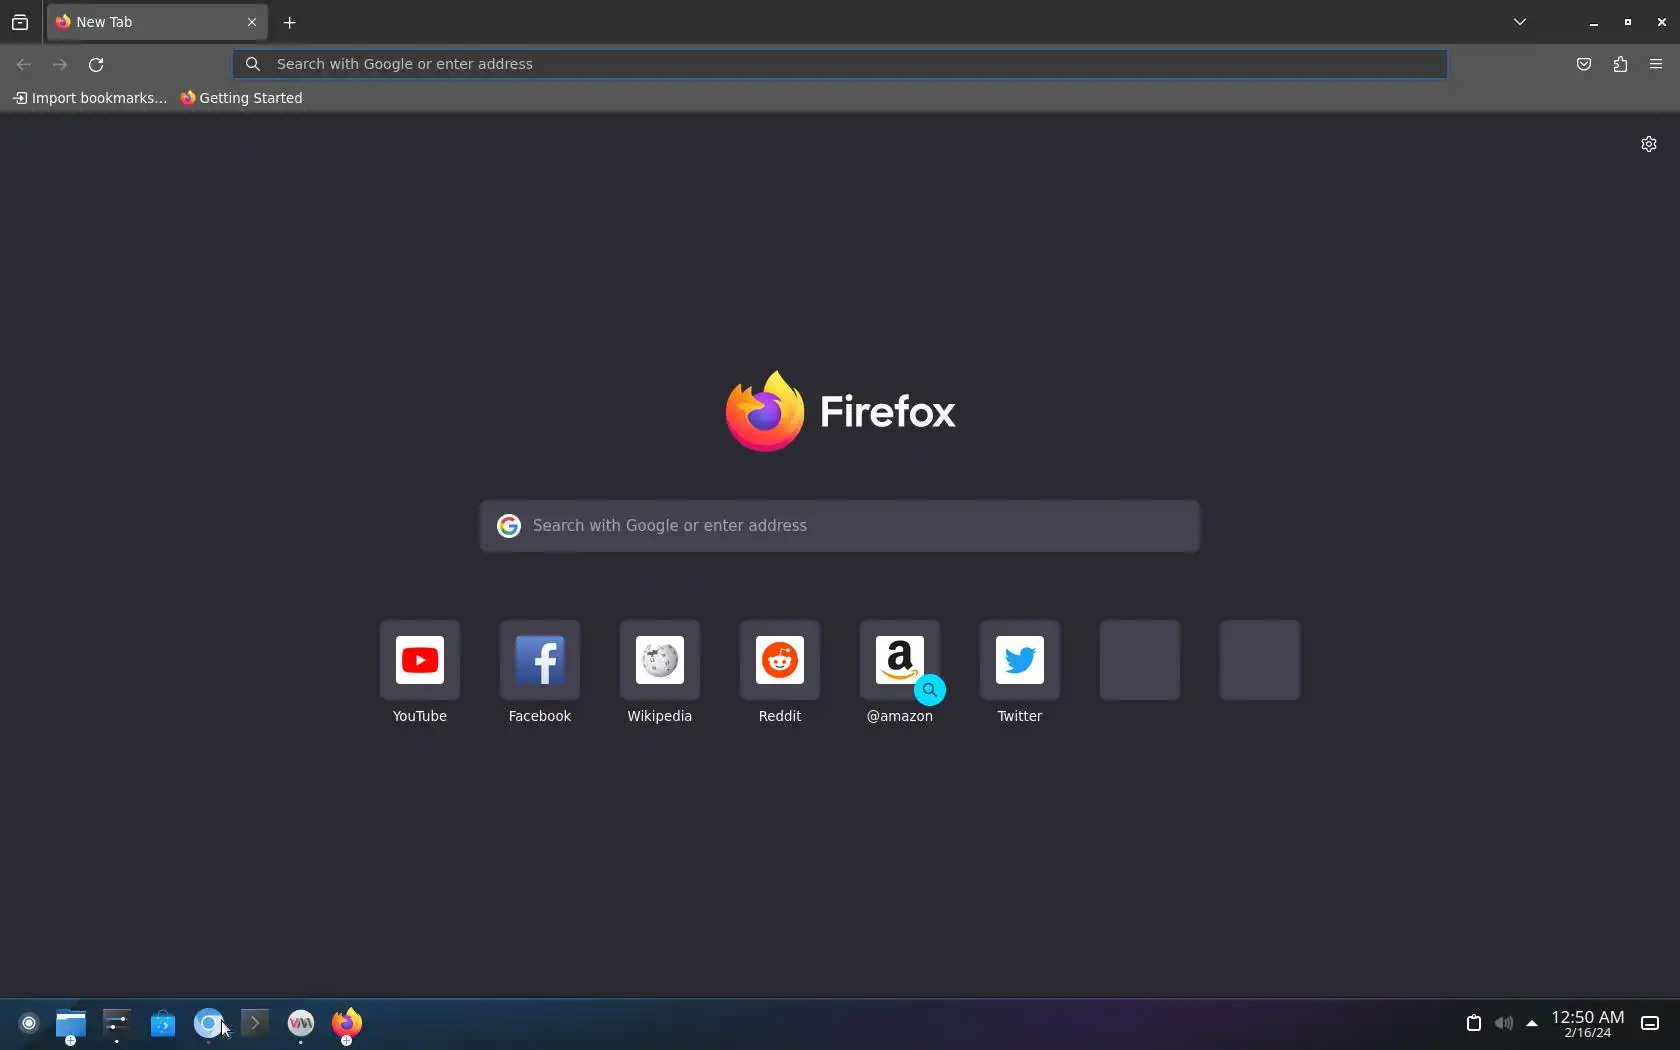Open the Getting Started bookmark

click(x=241, y=98)
